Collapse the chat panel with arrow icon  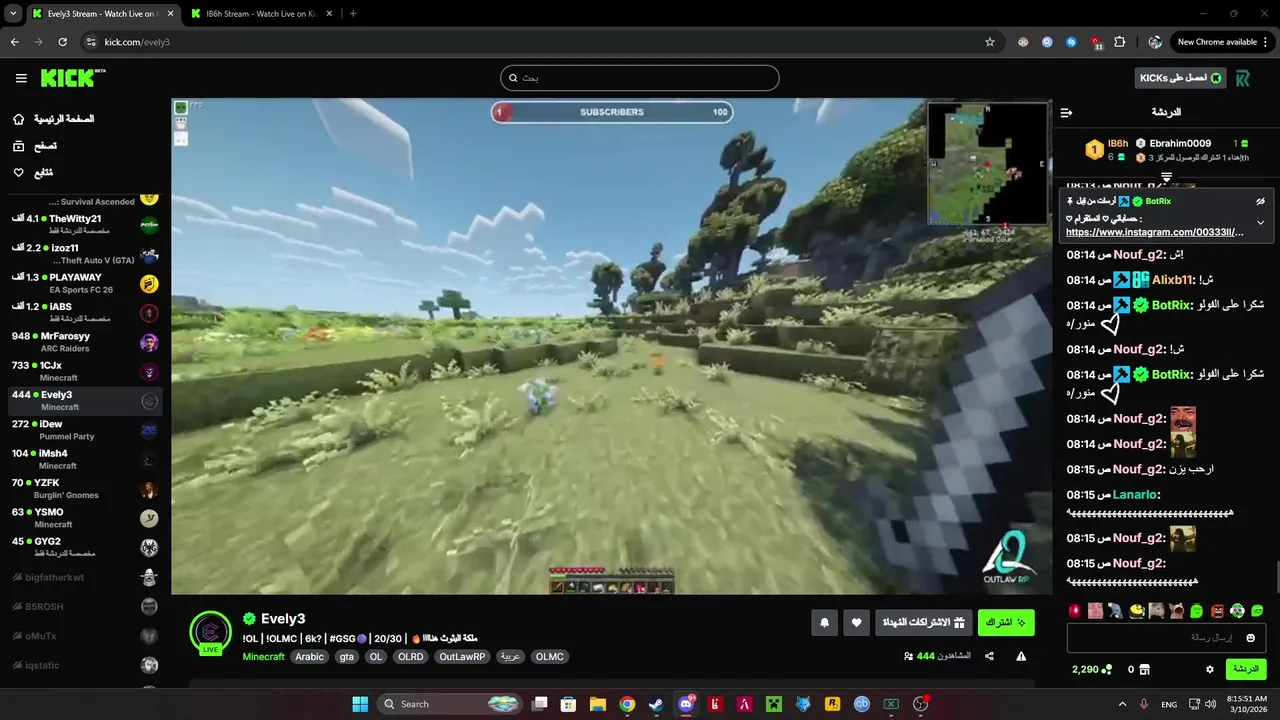(x=1066, y=112)
